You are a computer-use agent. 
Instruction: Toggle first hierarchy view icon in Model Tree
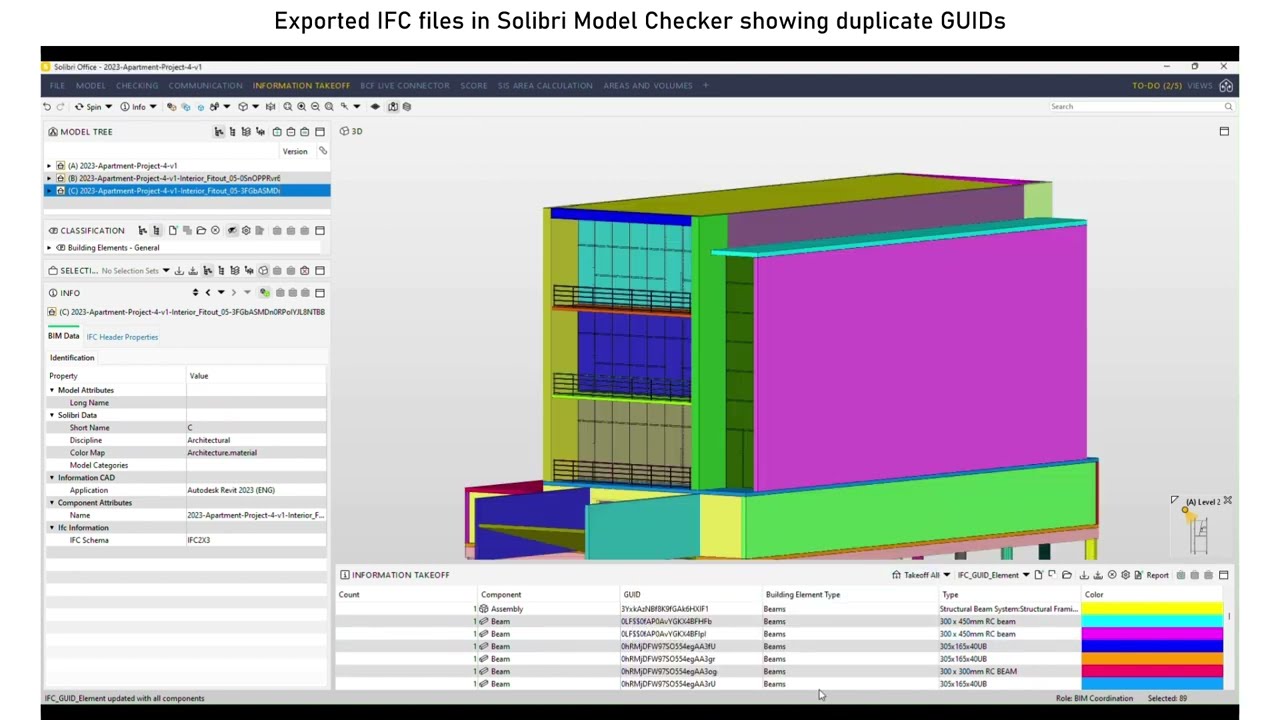(219, 132)
